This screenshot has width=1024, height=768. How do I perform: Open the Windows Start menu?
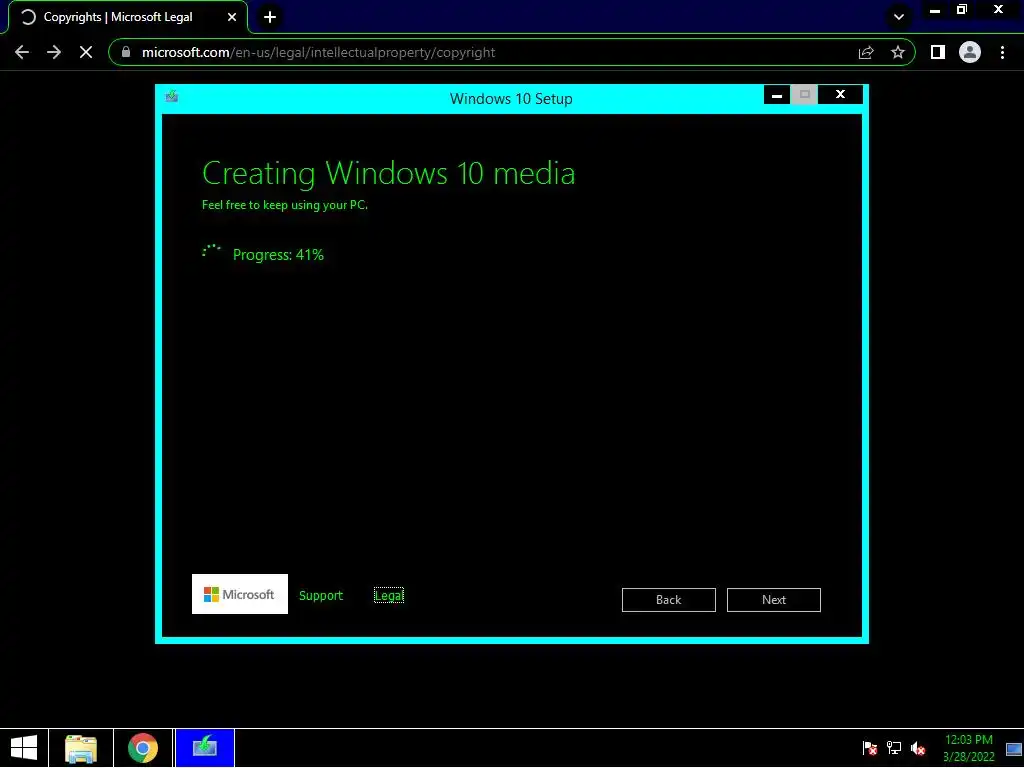[24, 748]
